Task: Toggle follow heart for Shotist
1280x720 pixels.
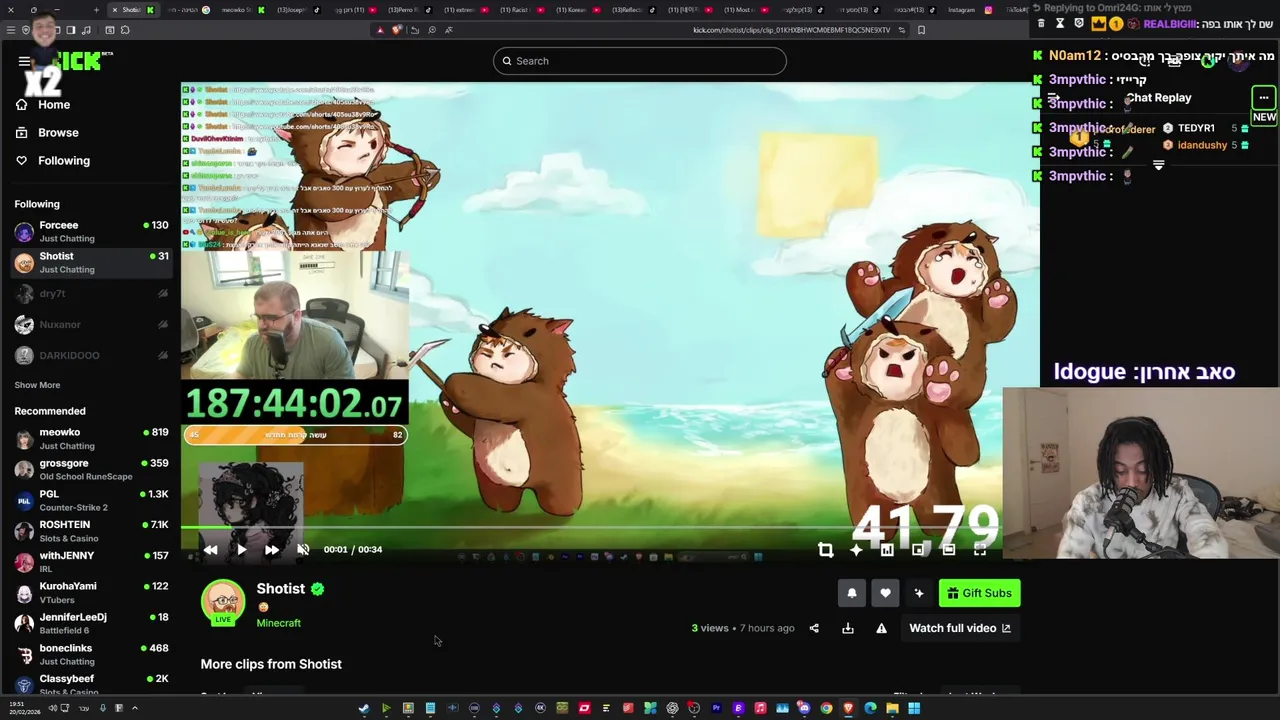Action: (x=885, y=593)
